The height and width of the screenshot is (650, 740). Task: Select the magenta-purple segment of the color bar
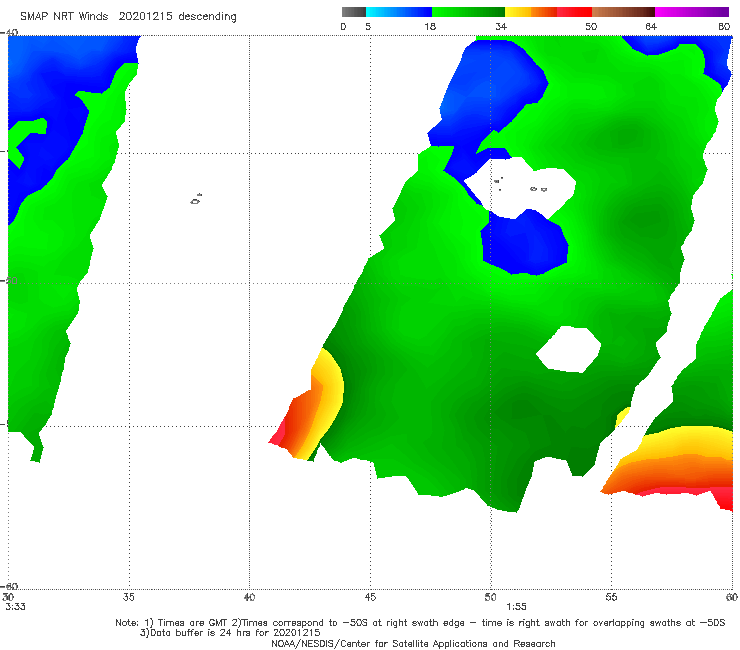point(692,12)
